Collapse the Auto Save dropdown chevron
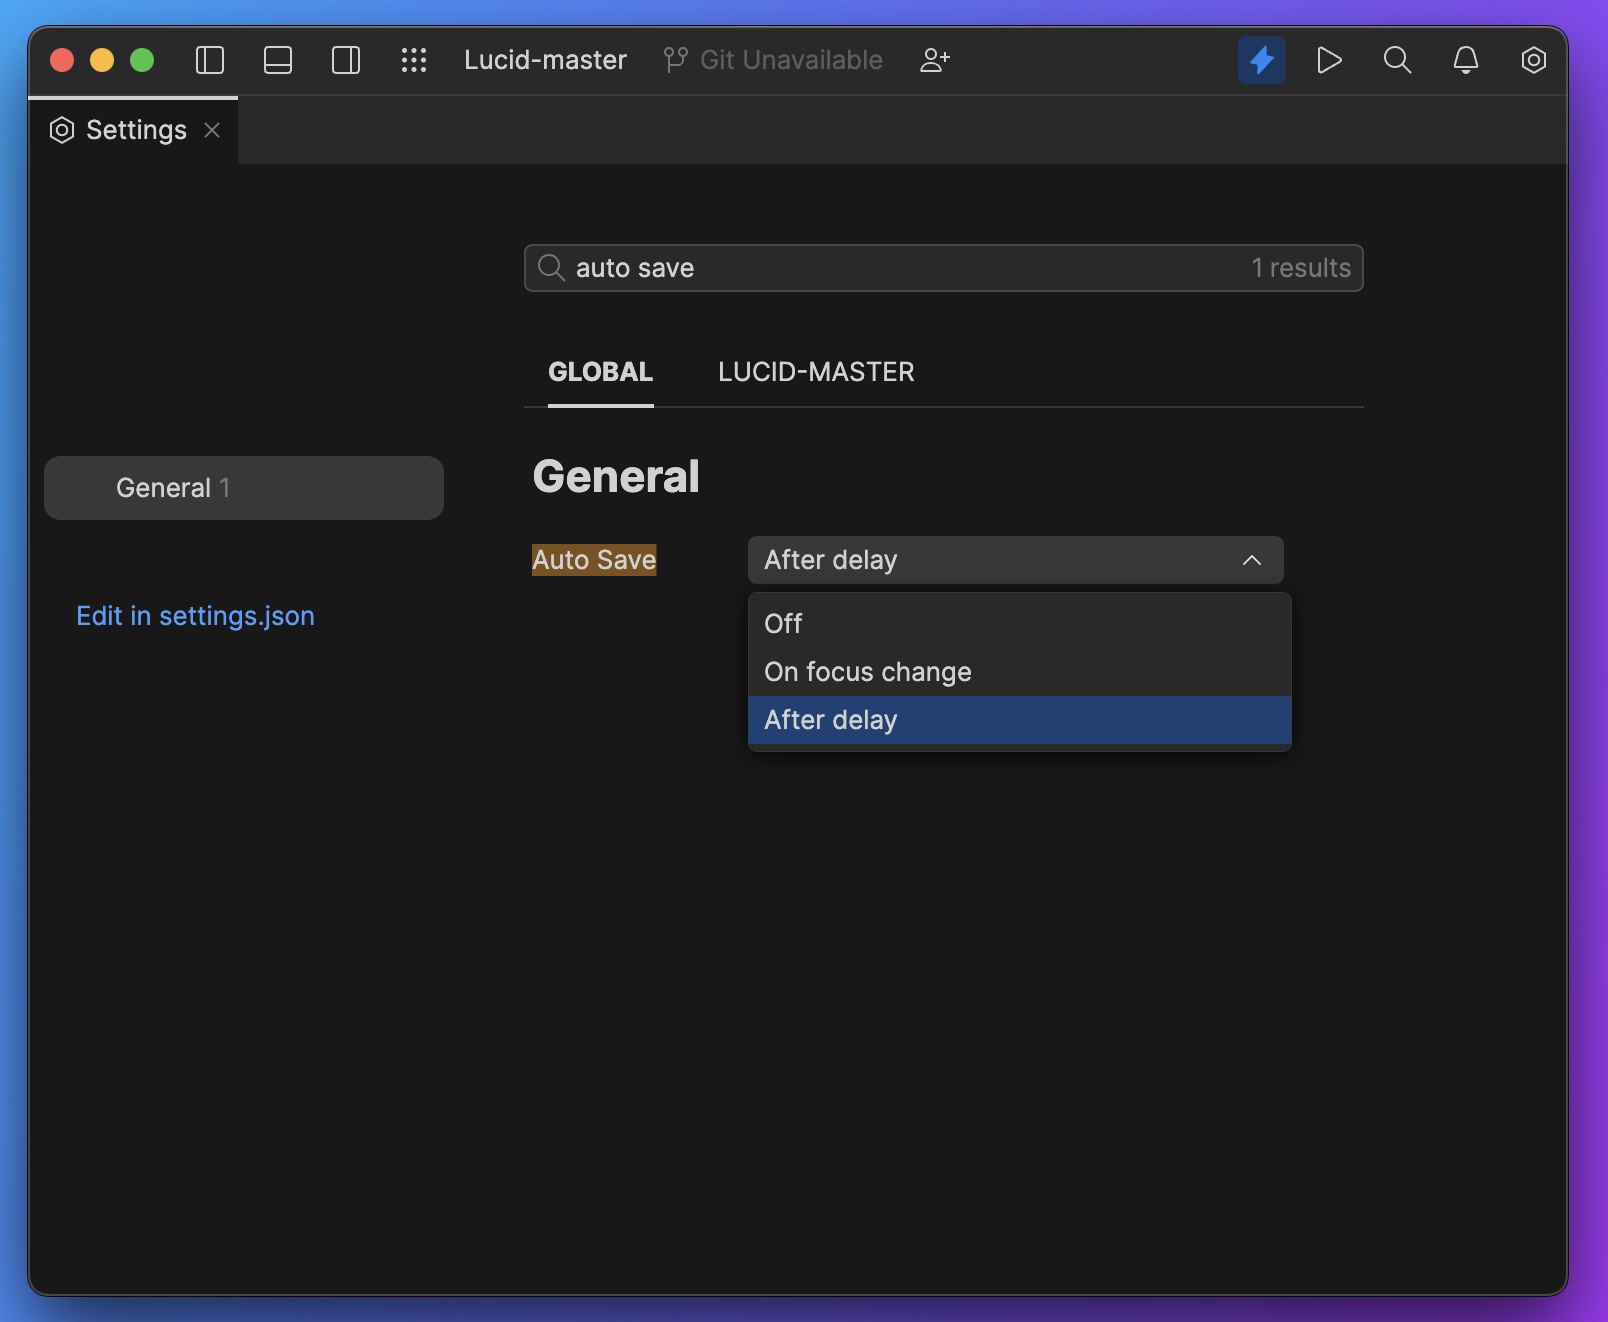1608x1322 pixels. [x=1251, y=560]
